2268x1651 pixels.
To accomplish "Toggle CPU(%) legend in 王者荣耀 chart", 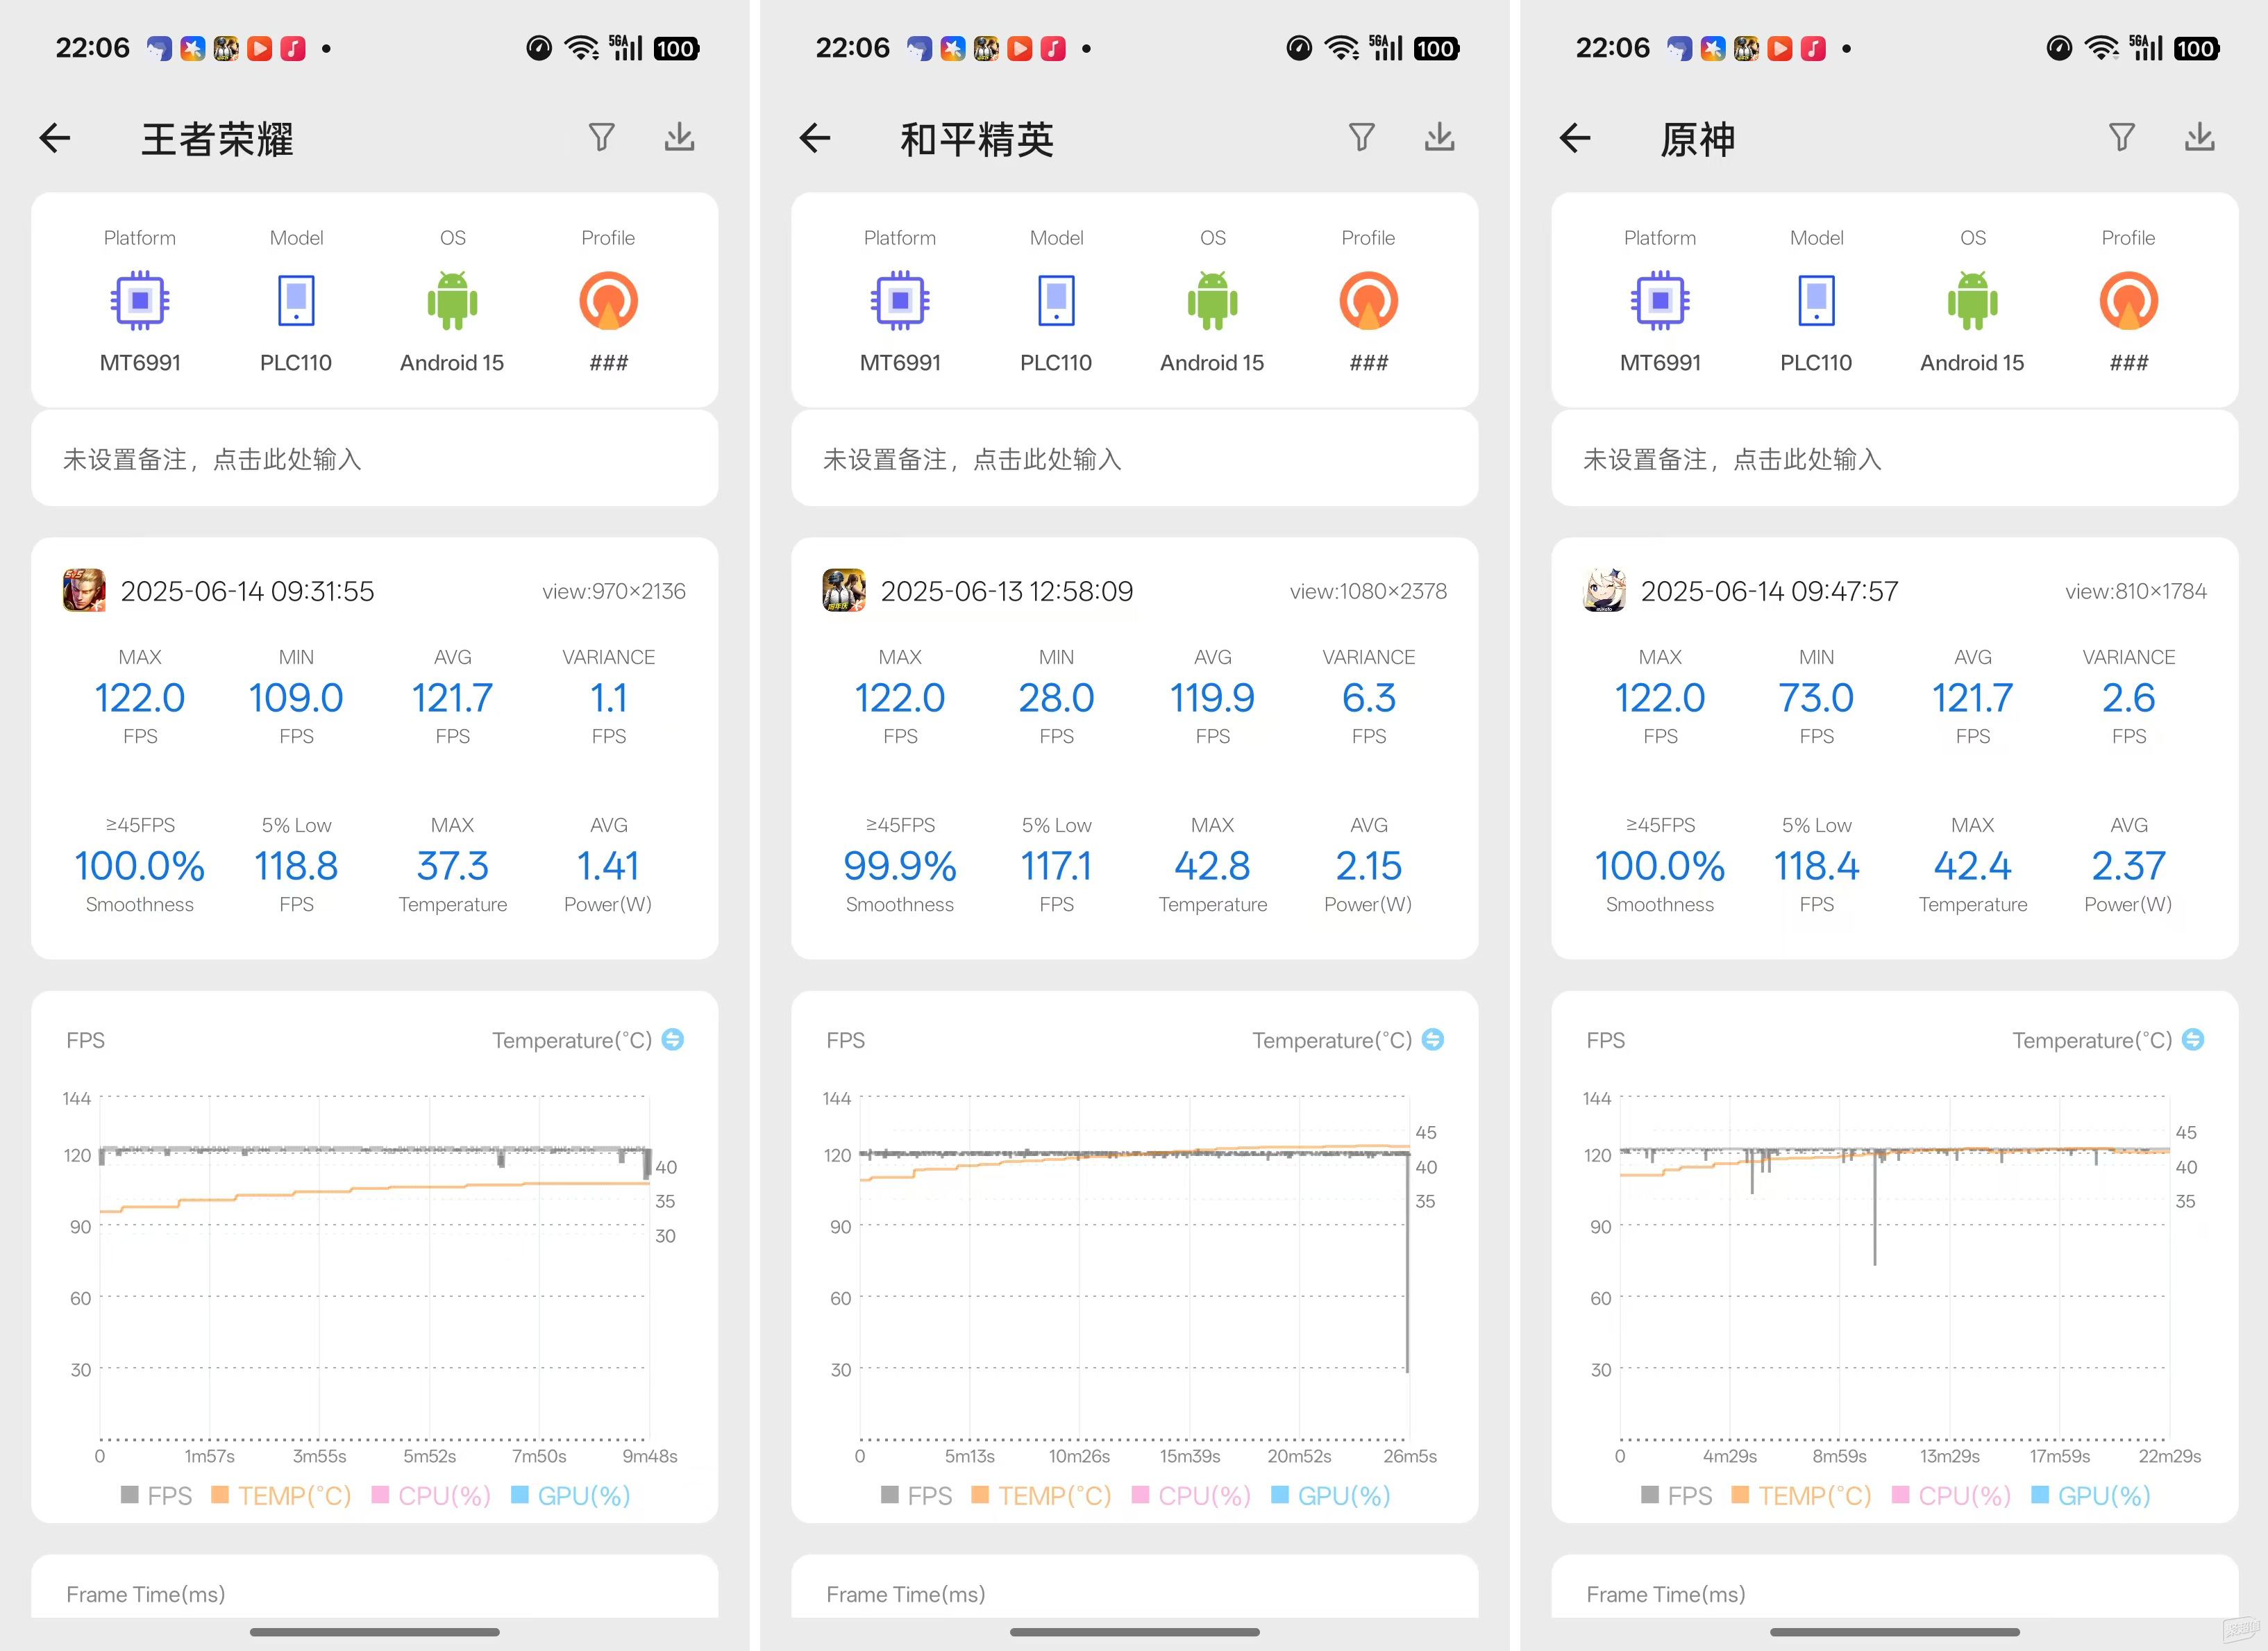I will pyautogui.click(x=431, y=1495).
